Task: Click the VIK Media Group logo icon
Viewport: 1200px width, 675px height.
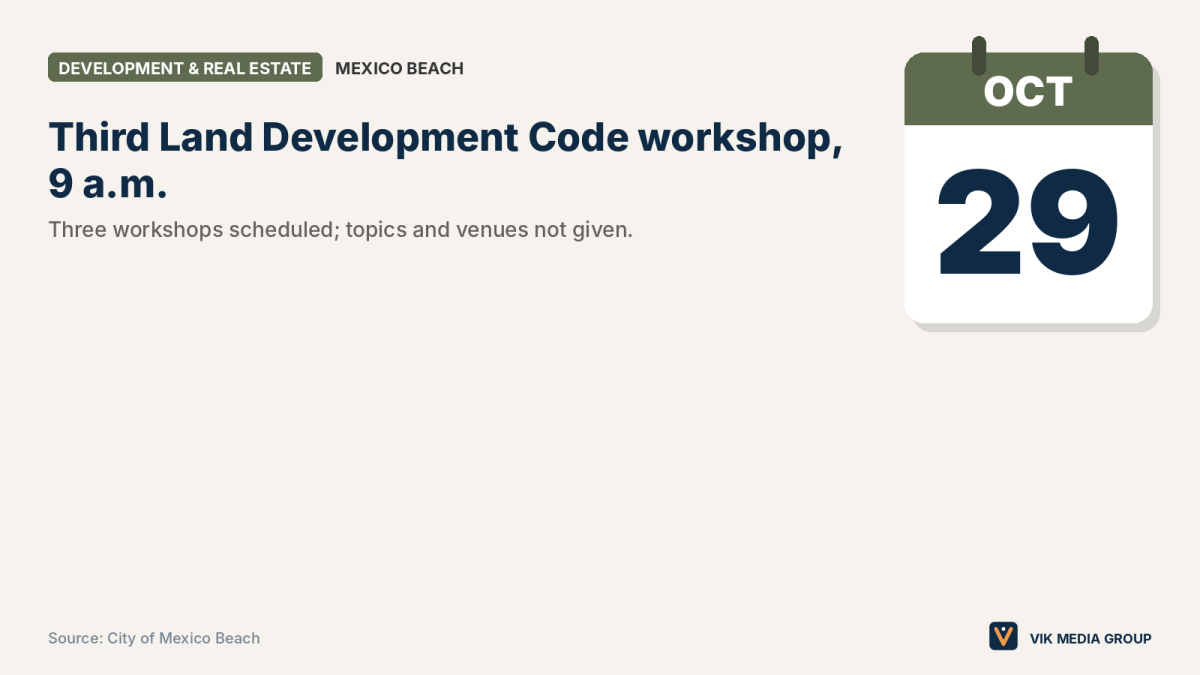Action: point(1003,637)
